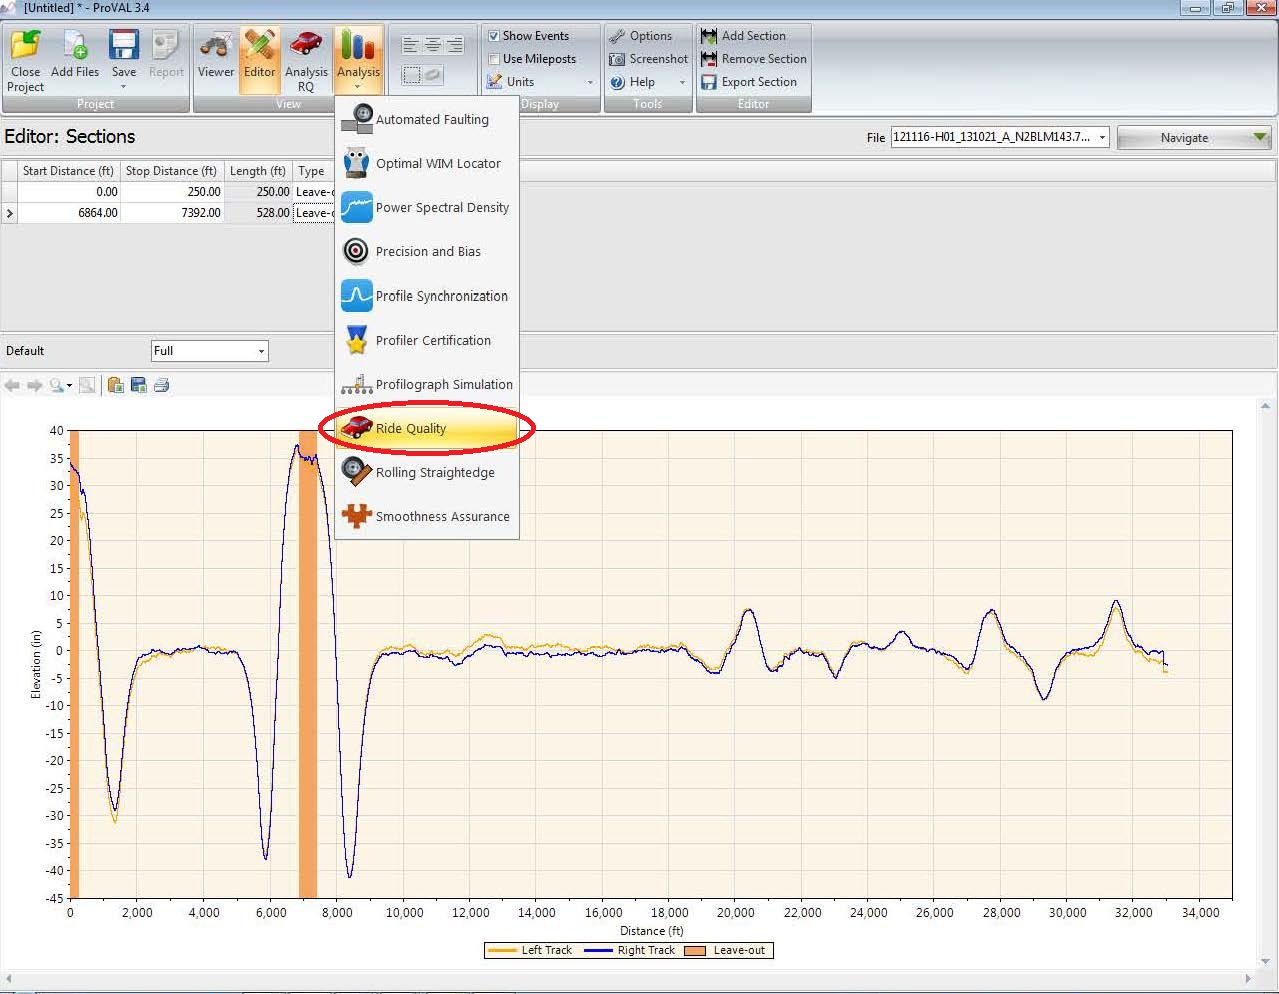Click the Length (ft) column header
1279x994 pixels.
click(258, 171)
